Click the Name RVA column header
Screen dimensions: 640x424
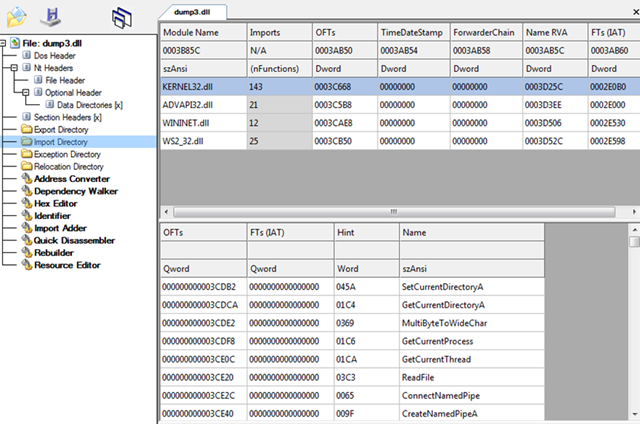(x=555, y=32)
